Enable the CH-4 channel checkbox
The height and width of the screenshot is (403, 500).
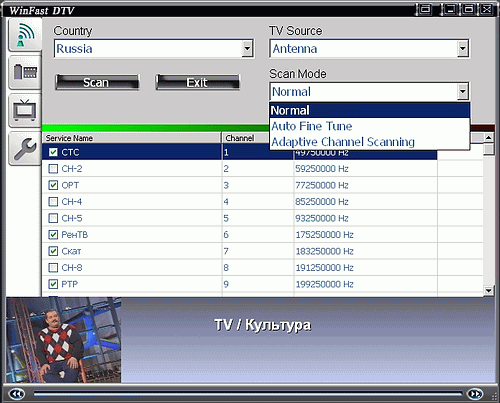pyautogui.click(x=53, y=202)
